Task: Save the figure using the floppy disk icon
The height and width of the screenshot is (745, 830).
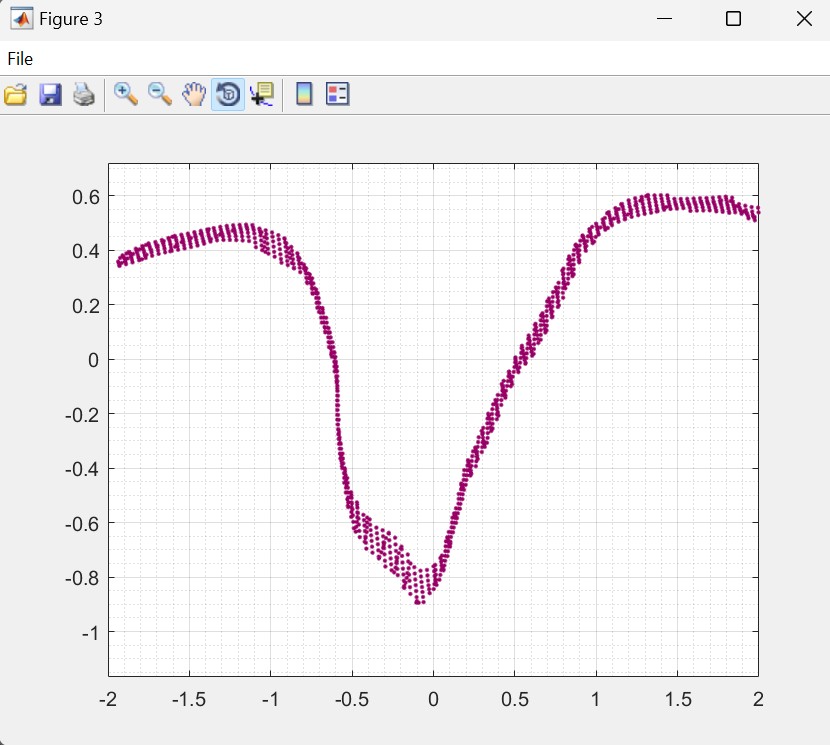Action: 50,95
